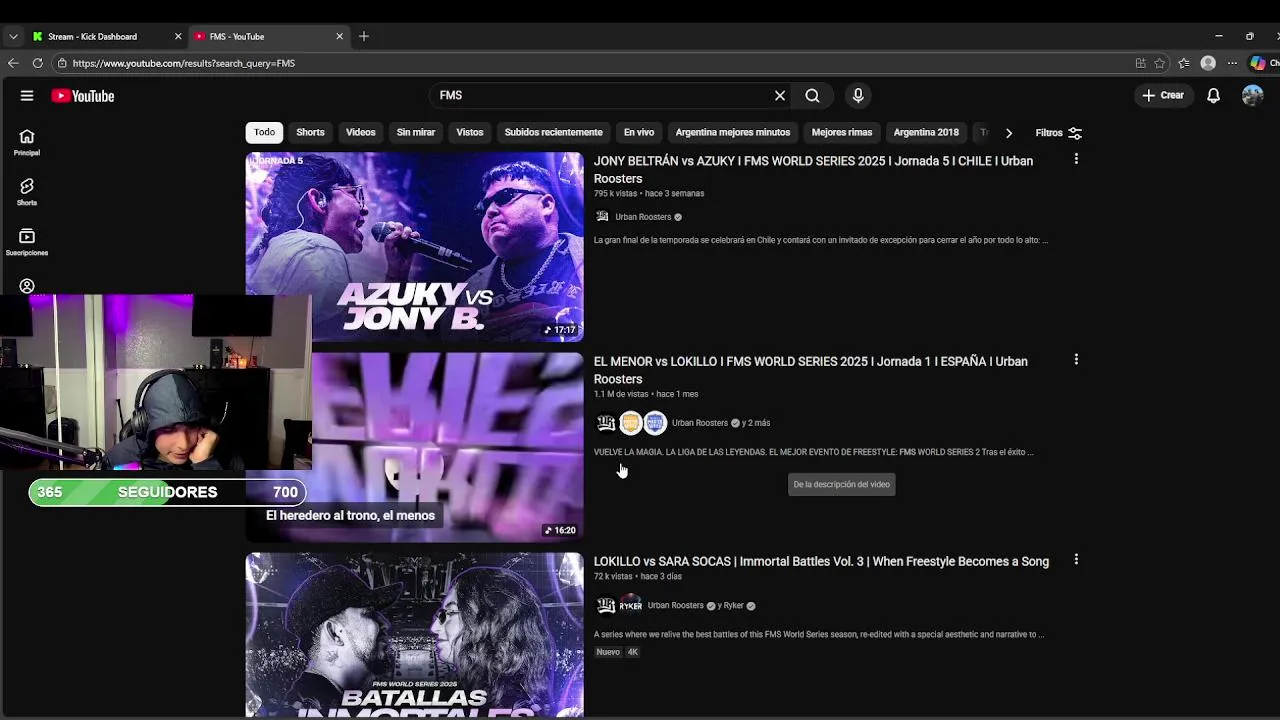
Task: Open Urban Roosters channel under Jony Beltrán
Action: pyautogui.click(x=642, y=217)
